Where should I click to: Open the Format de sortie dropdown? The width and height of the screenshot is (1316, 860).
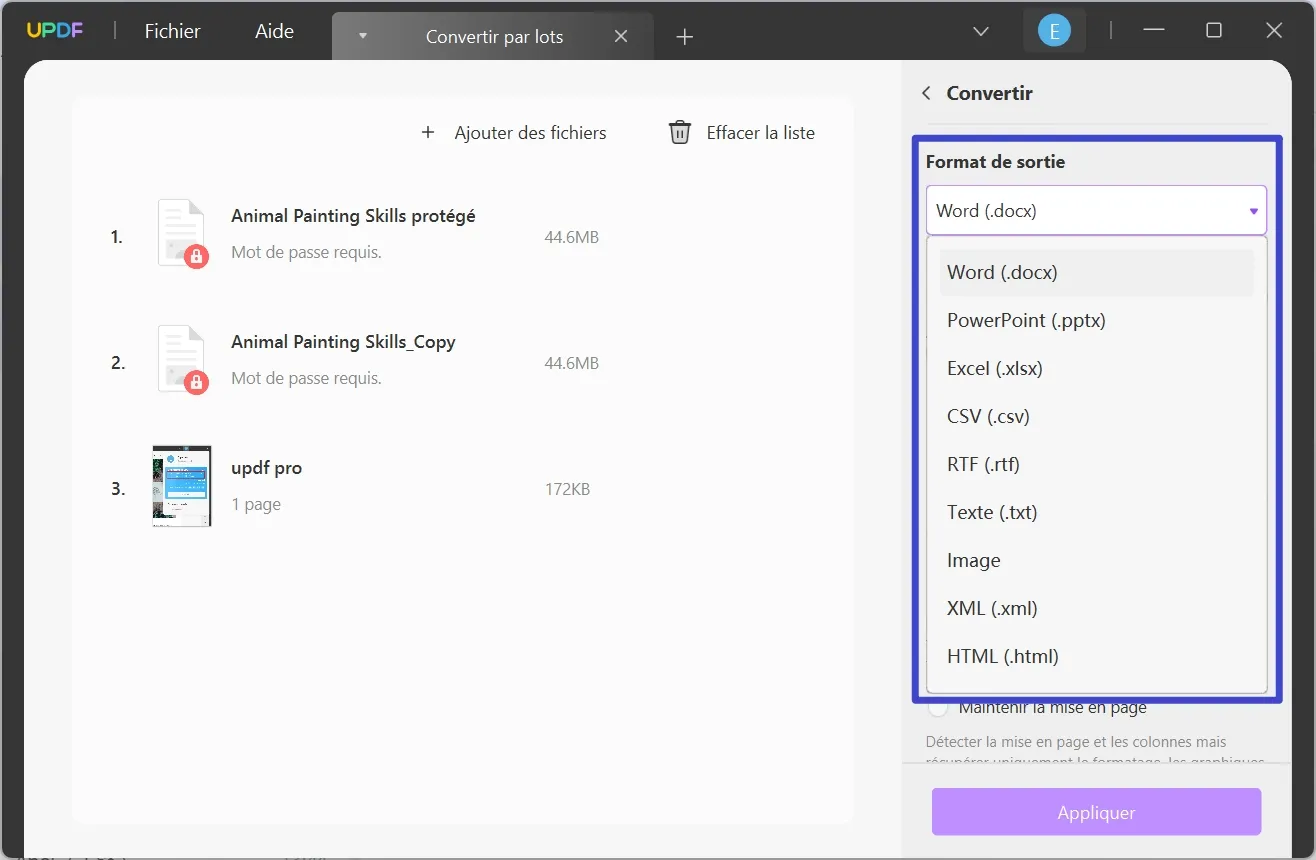pos(1096,210)
